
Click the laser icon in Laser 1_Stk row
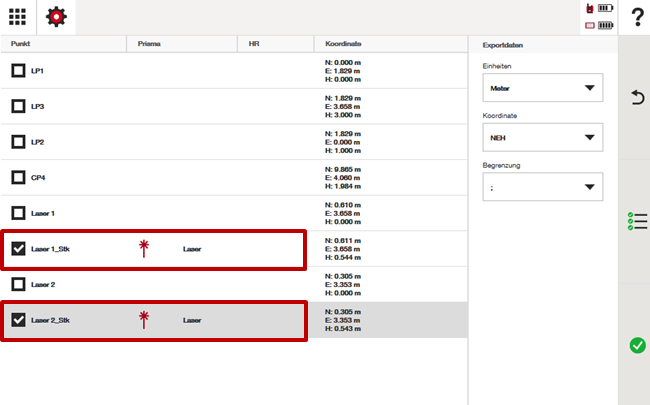click(x=144, y=249)
